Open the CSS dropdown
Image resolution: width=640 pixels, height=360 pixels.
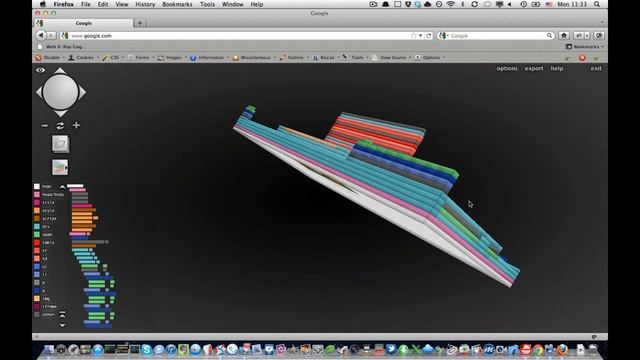[112, 58]
